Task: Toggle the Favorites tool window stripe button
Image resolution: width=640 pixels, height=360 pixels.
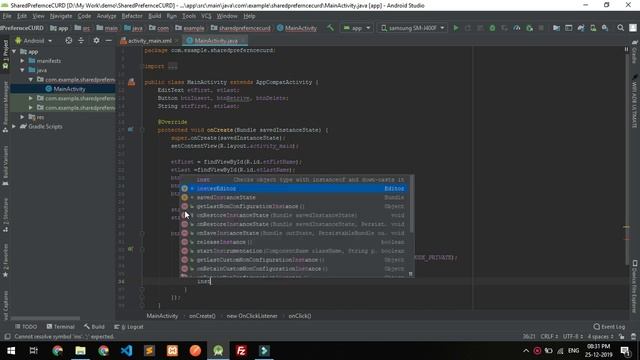Action: tap(5, 260)
